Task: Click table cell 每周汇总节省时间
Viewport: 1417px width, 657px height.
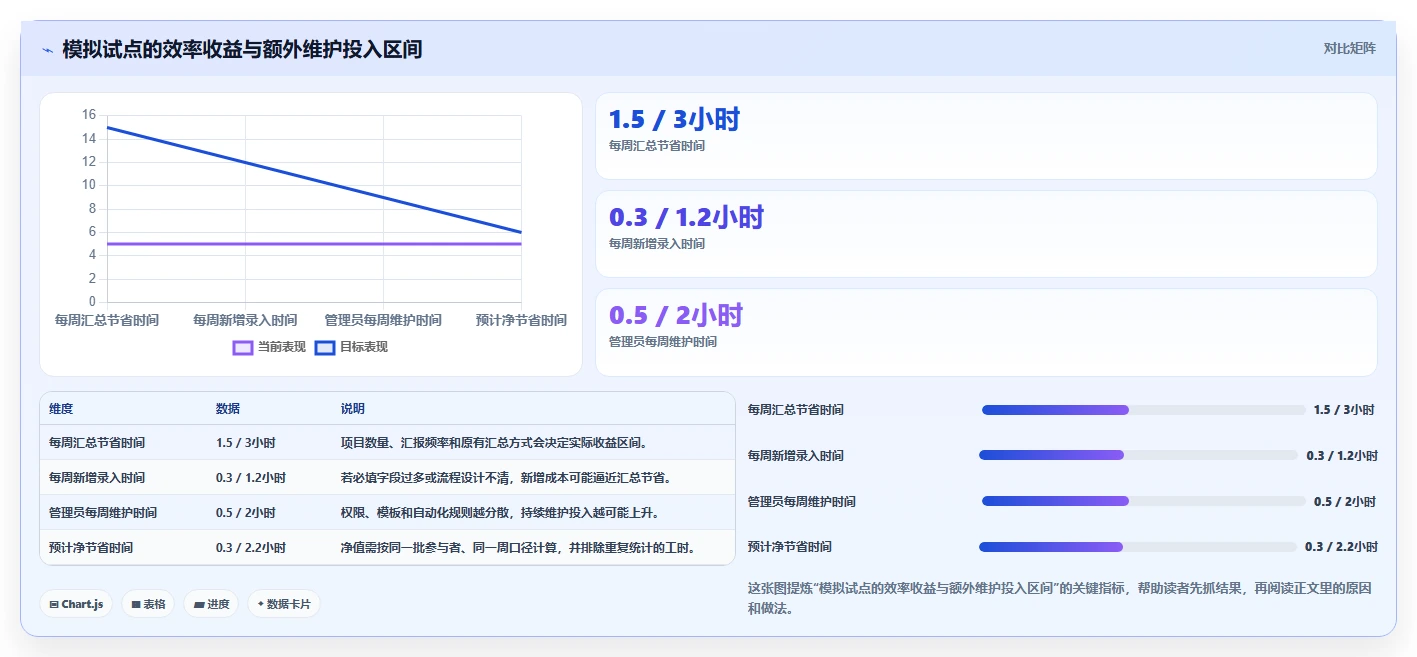Action: coord(96,442)
